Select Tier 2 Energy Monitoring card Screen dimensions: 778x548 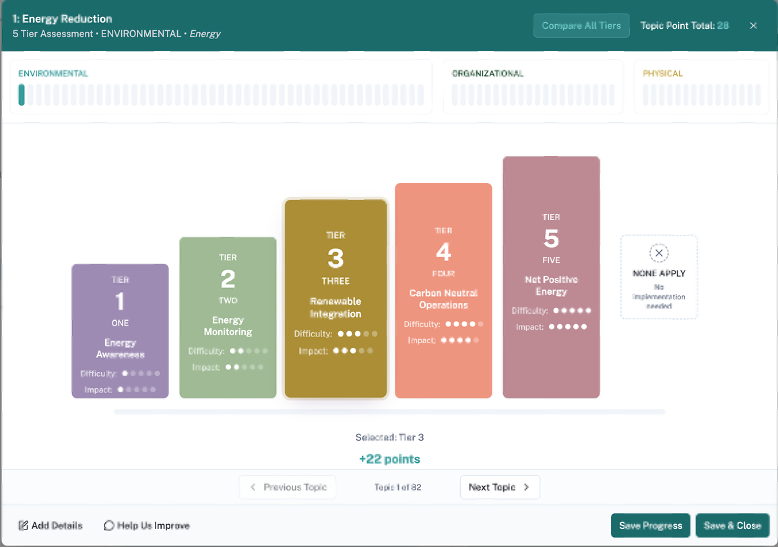228,317
